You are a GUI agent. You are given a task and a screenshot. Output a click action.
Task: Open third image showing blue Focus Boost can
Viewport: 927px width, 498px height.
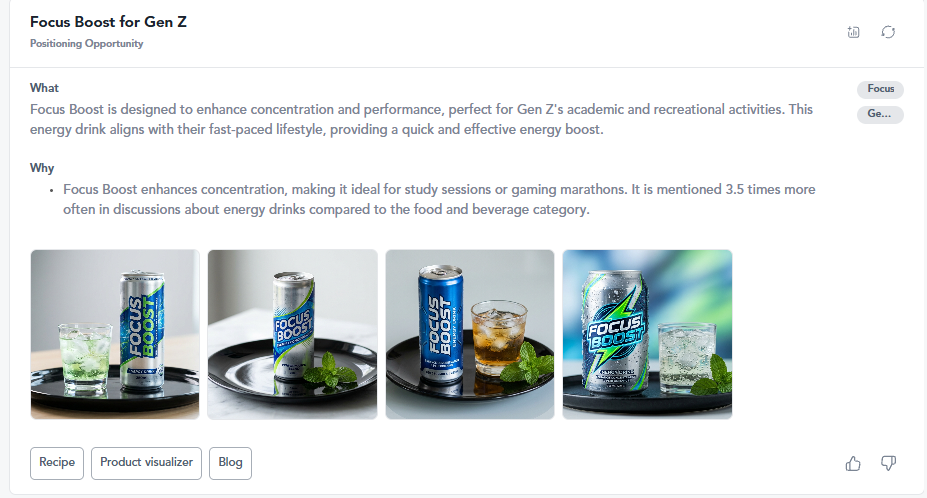pos(470,334)
